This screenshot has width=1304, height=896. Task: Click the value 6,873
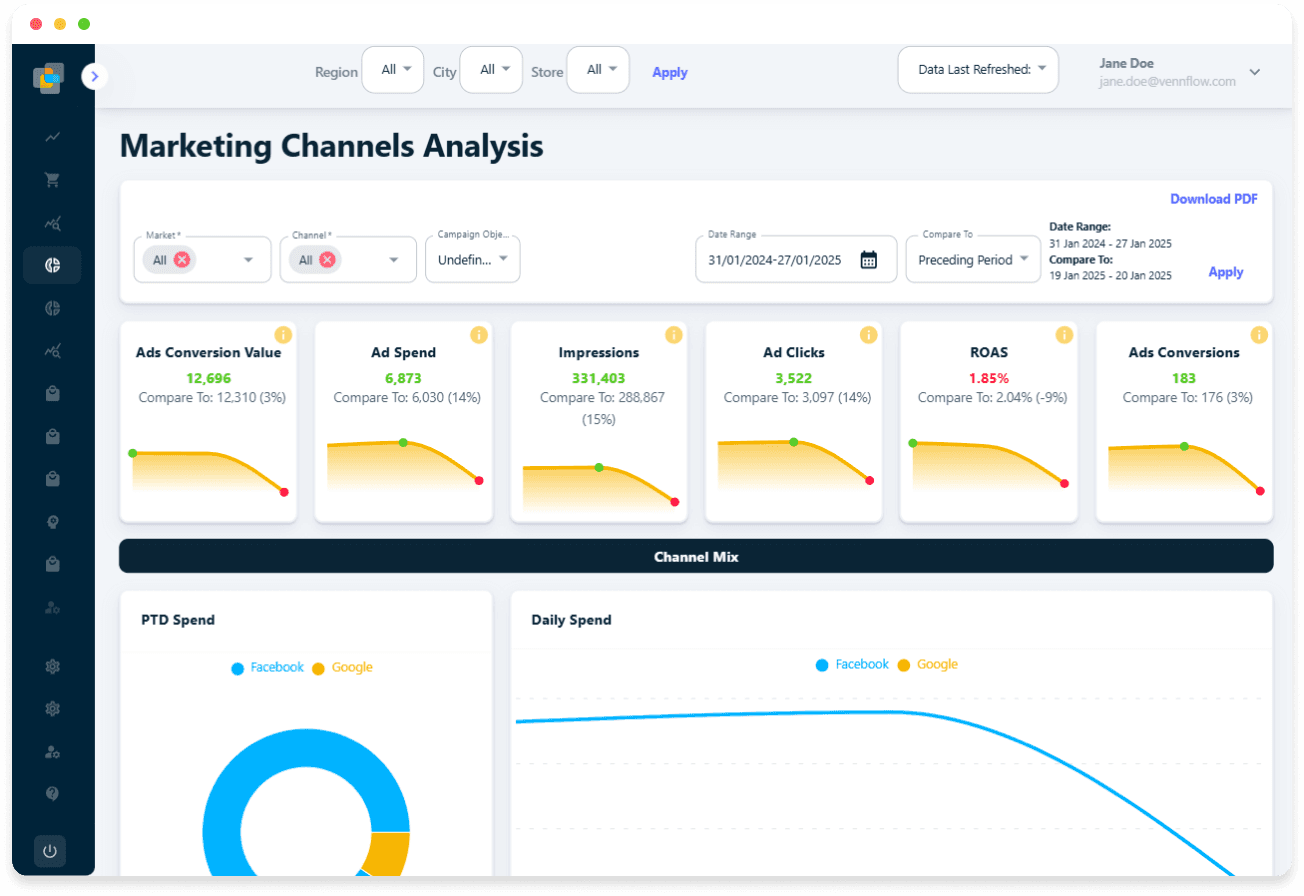404,378
